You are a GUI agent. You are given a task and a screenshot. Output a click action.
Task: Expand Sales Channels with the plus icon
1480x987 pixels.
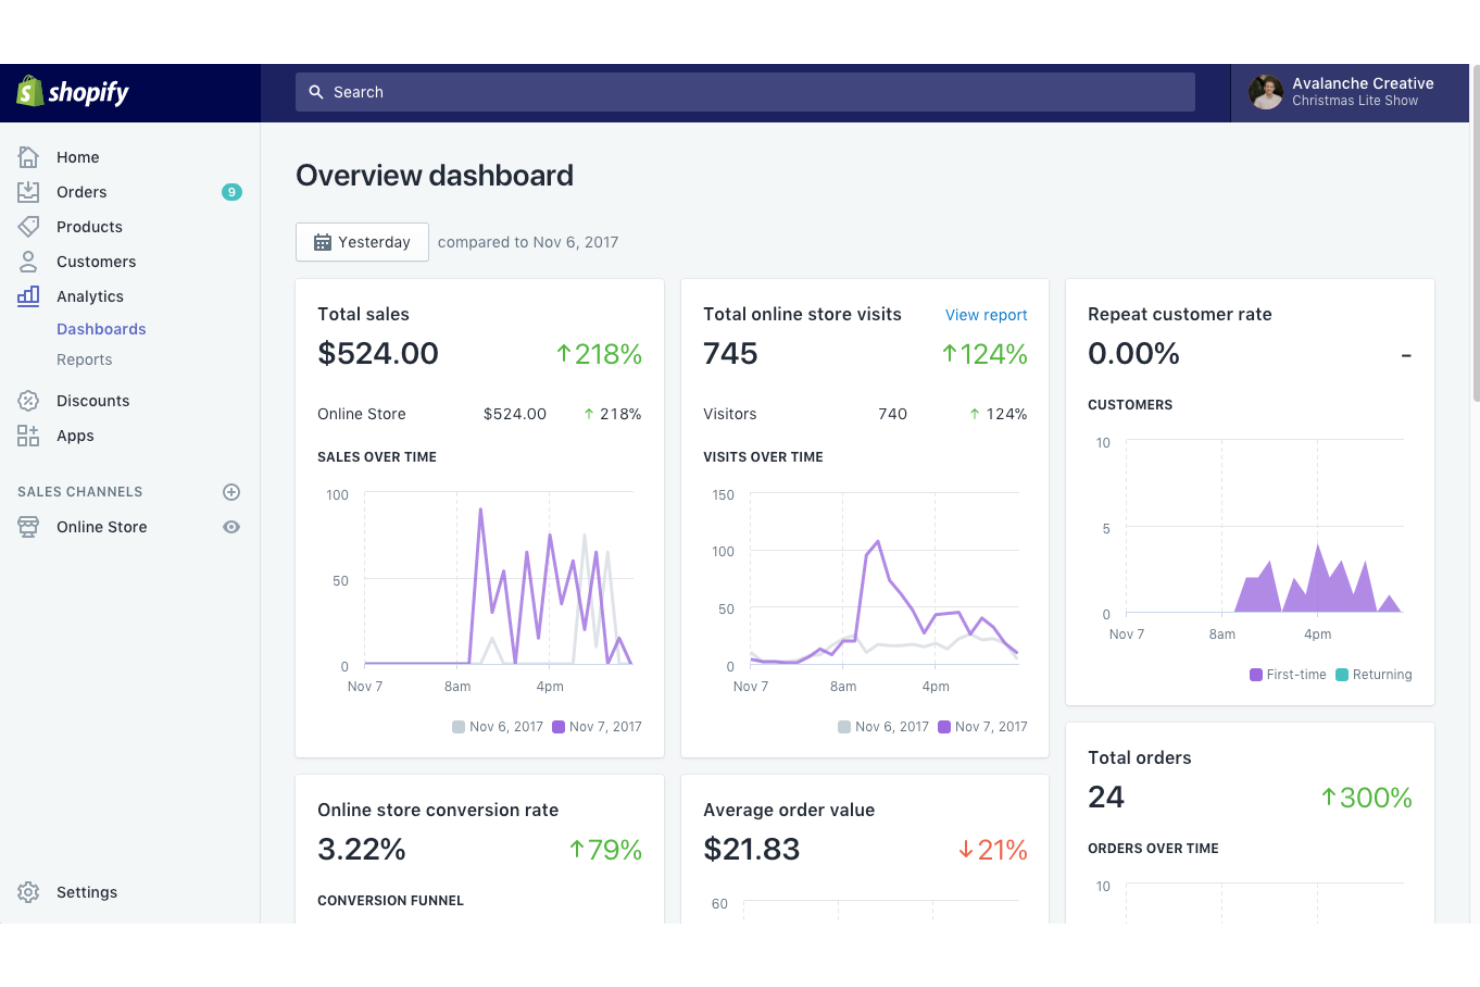coord(231,491)
